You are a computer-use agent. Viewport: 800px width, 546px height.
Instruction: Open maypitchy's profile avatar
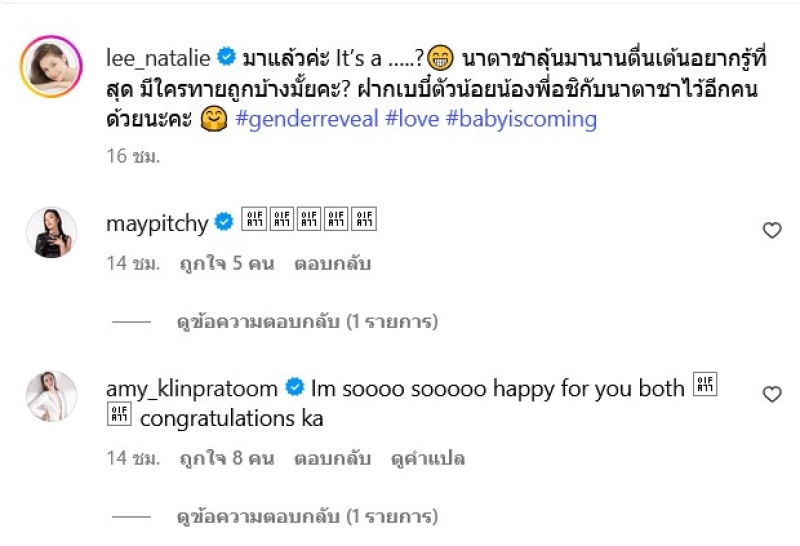51,232
